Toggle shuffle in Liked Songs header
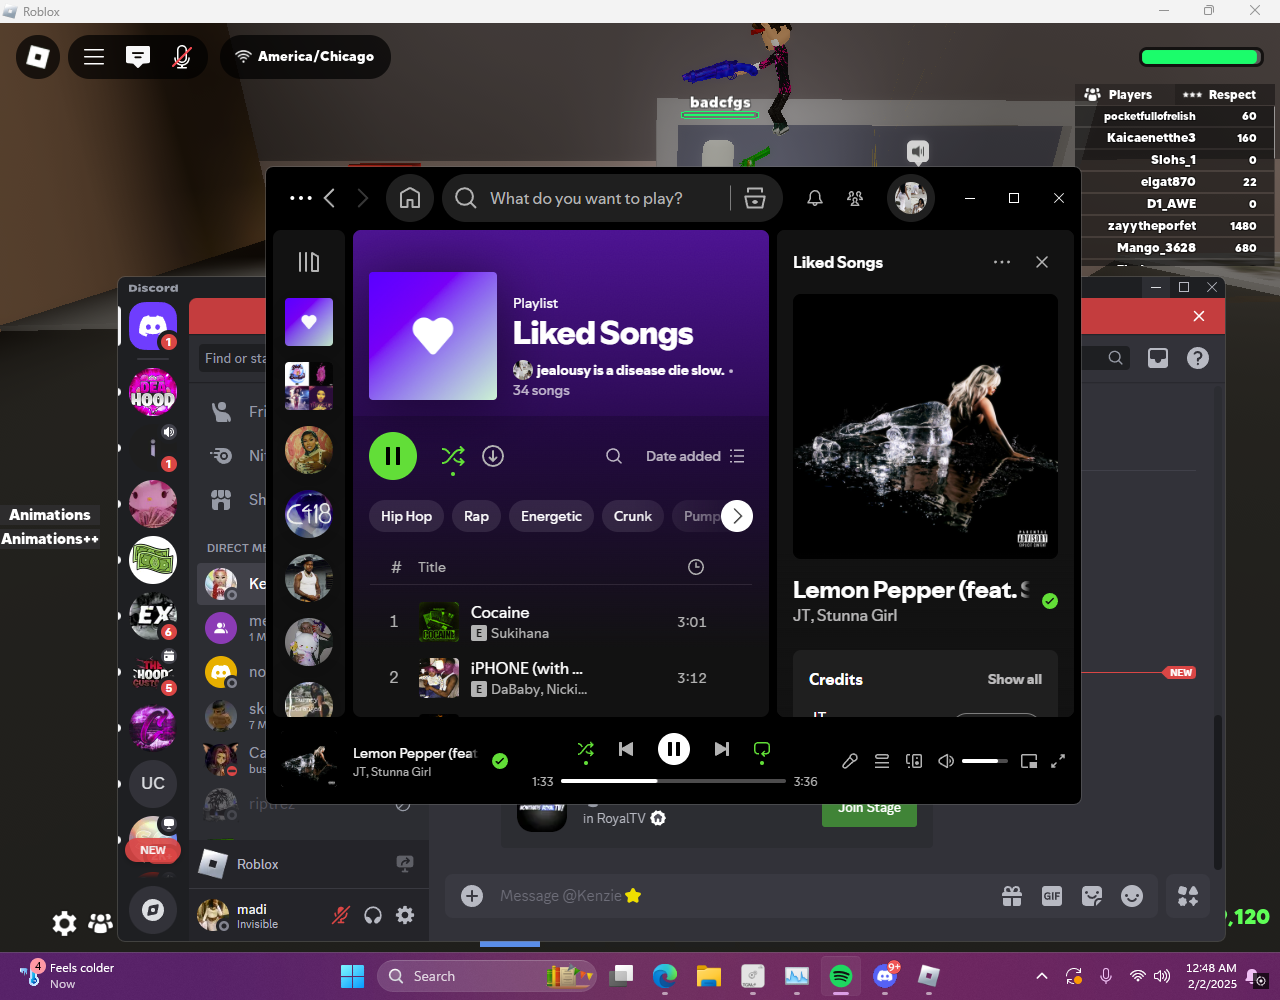Viewport: 1280px width, 1000px height. point(453,456)
